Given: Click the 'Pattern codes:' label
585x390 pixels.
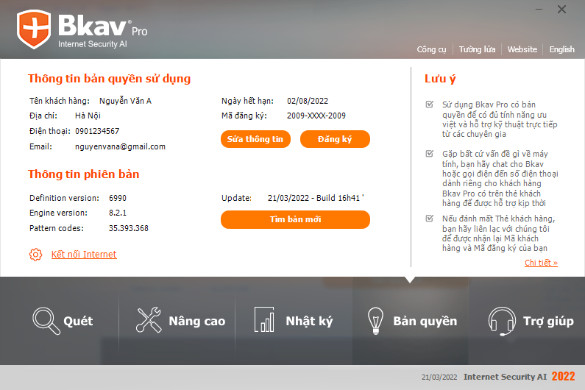Looking at the screenshot, I should 56,228.
